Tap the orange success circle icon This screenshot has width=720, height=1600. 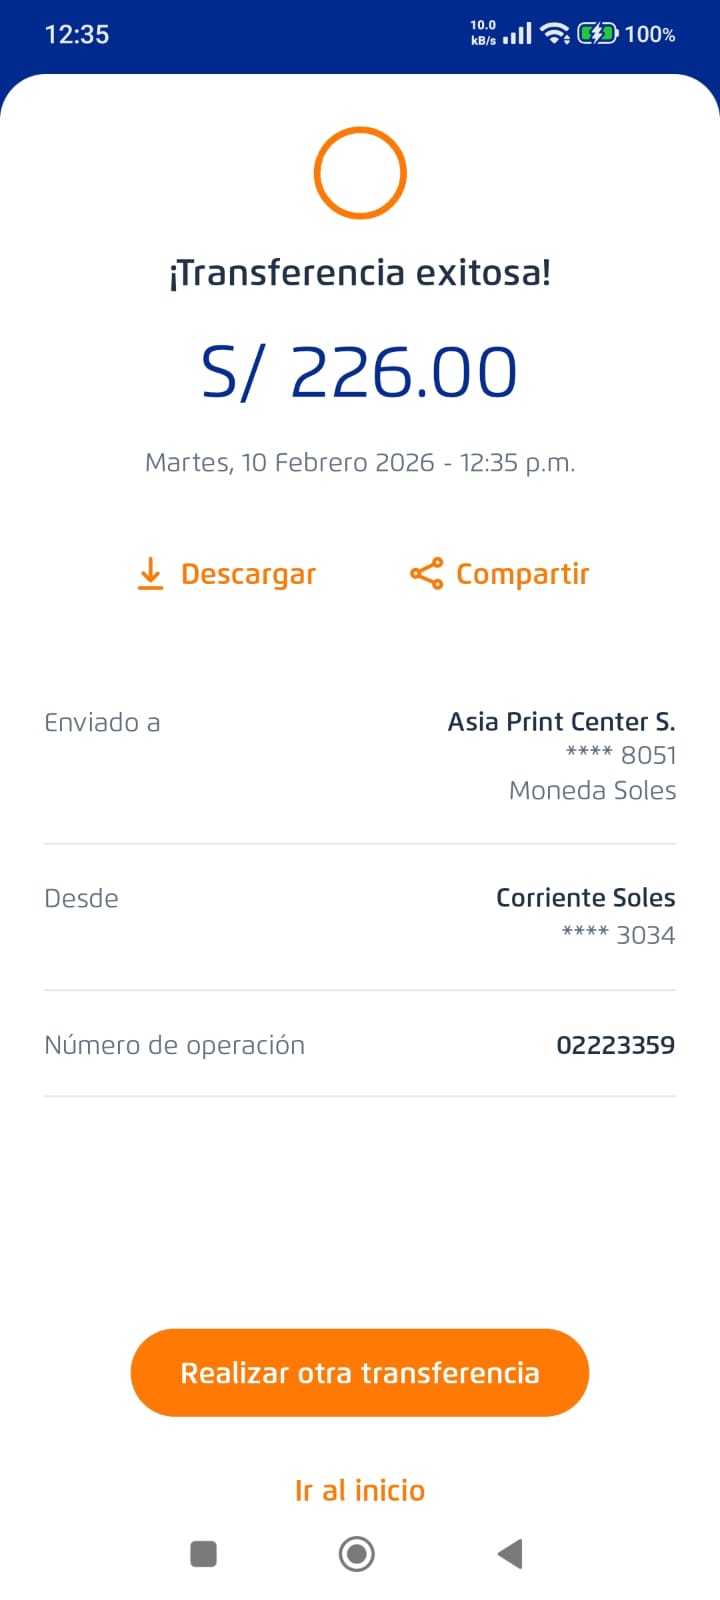pyautogui.click(x=360, y=173)
